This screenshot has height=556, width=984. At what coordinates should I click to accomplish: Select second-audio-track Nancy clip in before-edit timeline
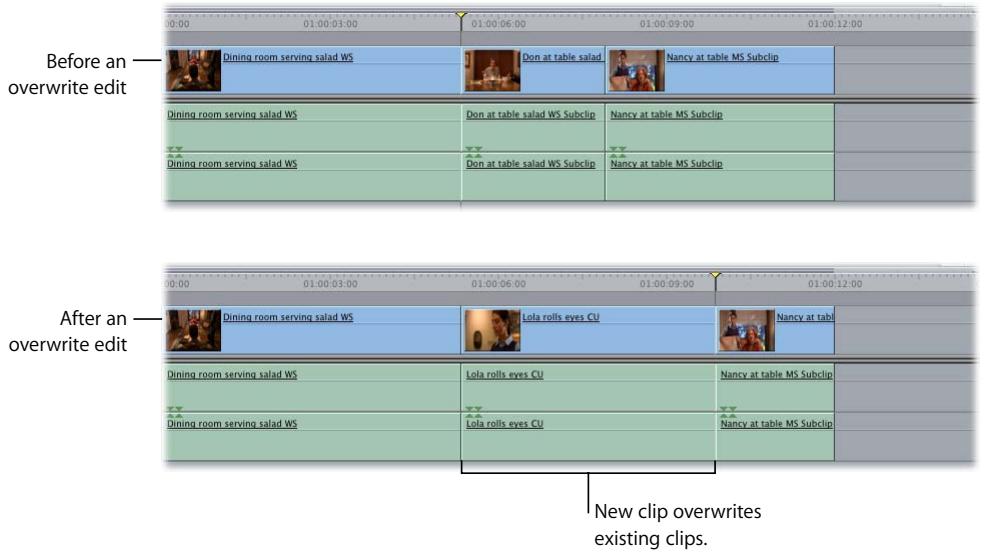720,177
